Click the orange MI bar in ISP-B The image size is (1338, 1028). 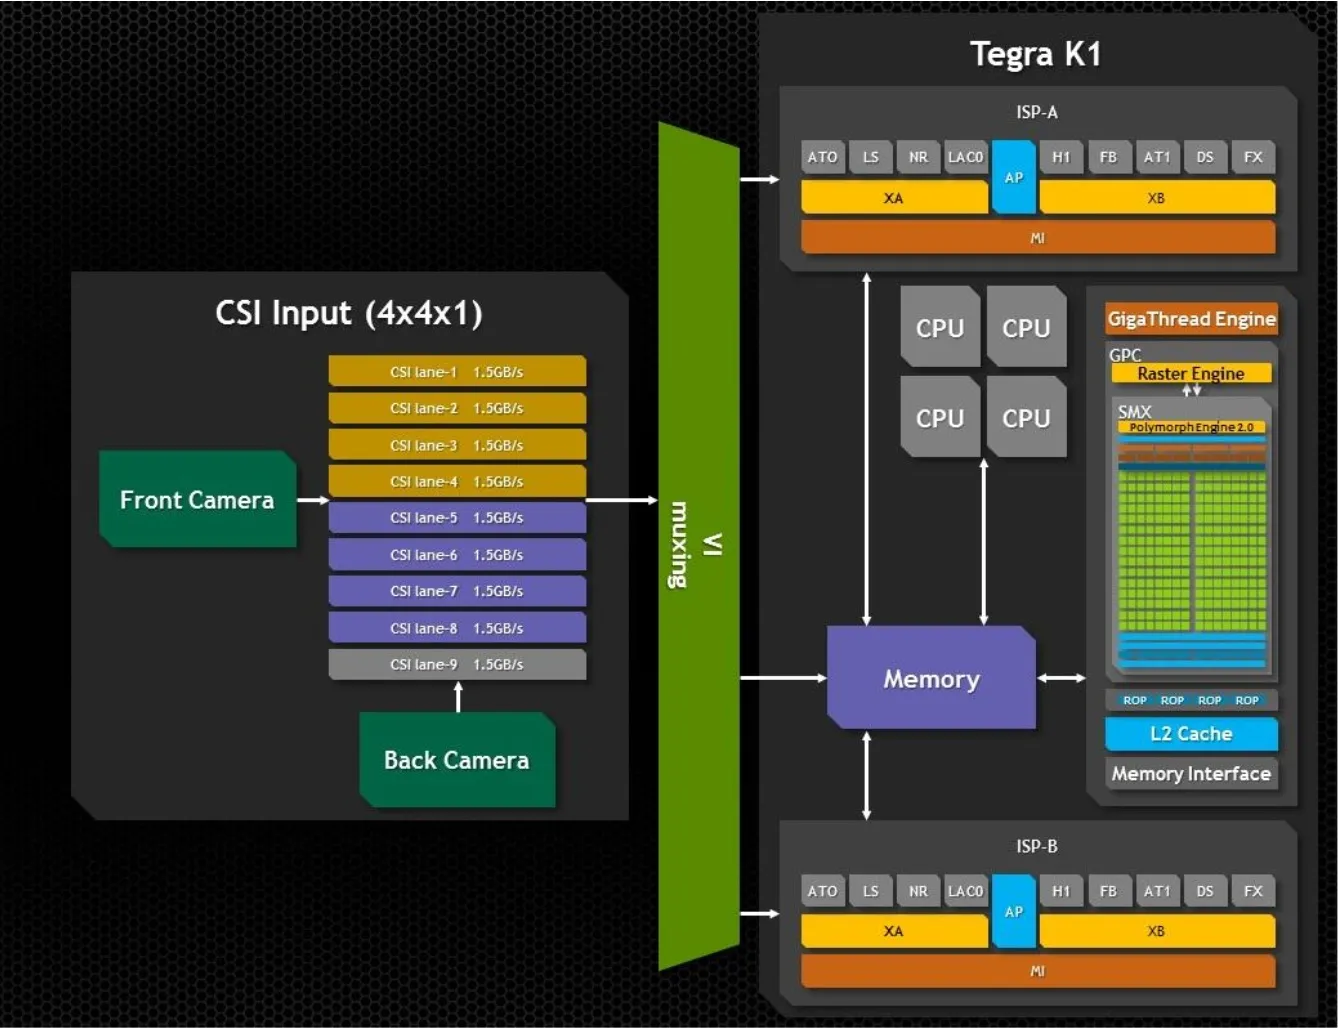[1038, 971]
